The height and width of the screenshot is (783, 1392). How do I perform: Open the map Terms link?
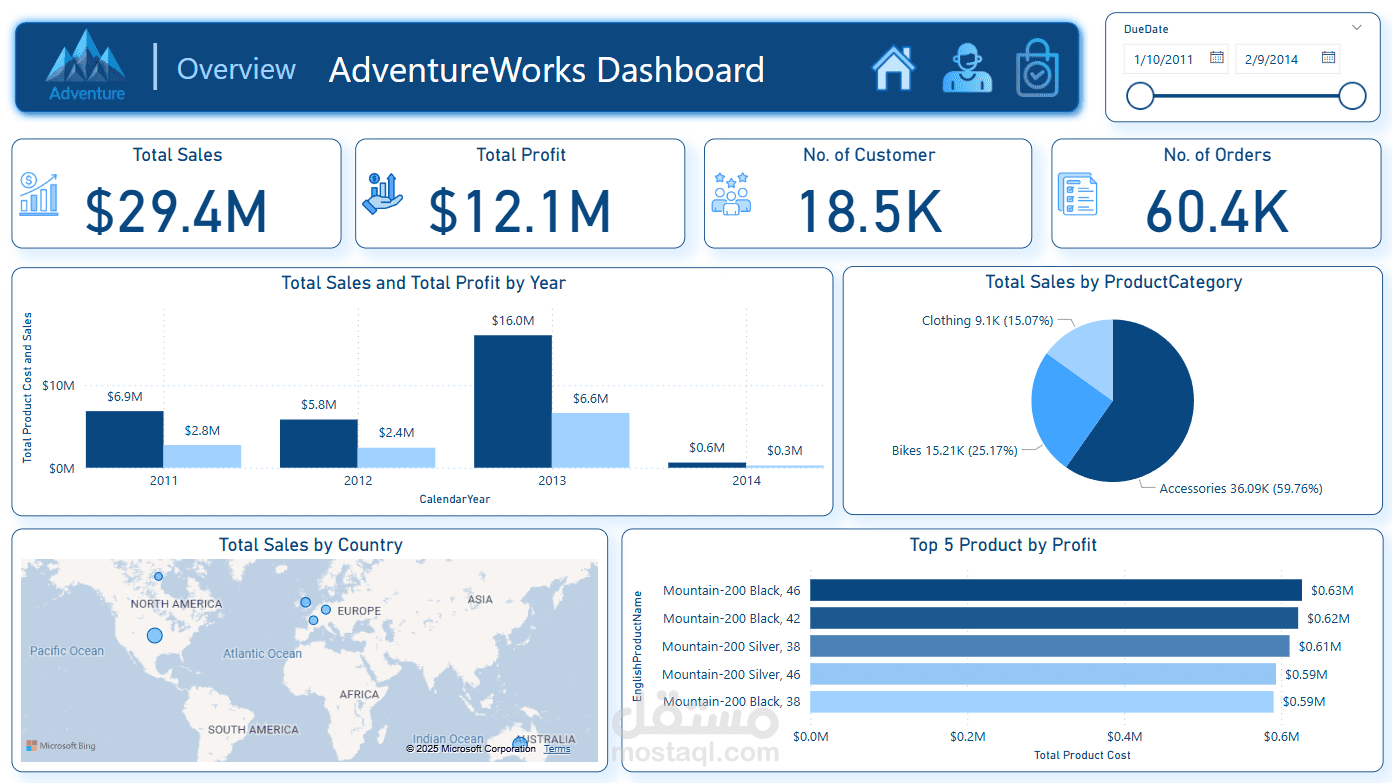tap(557, 748)
